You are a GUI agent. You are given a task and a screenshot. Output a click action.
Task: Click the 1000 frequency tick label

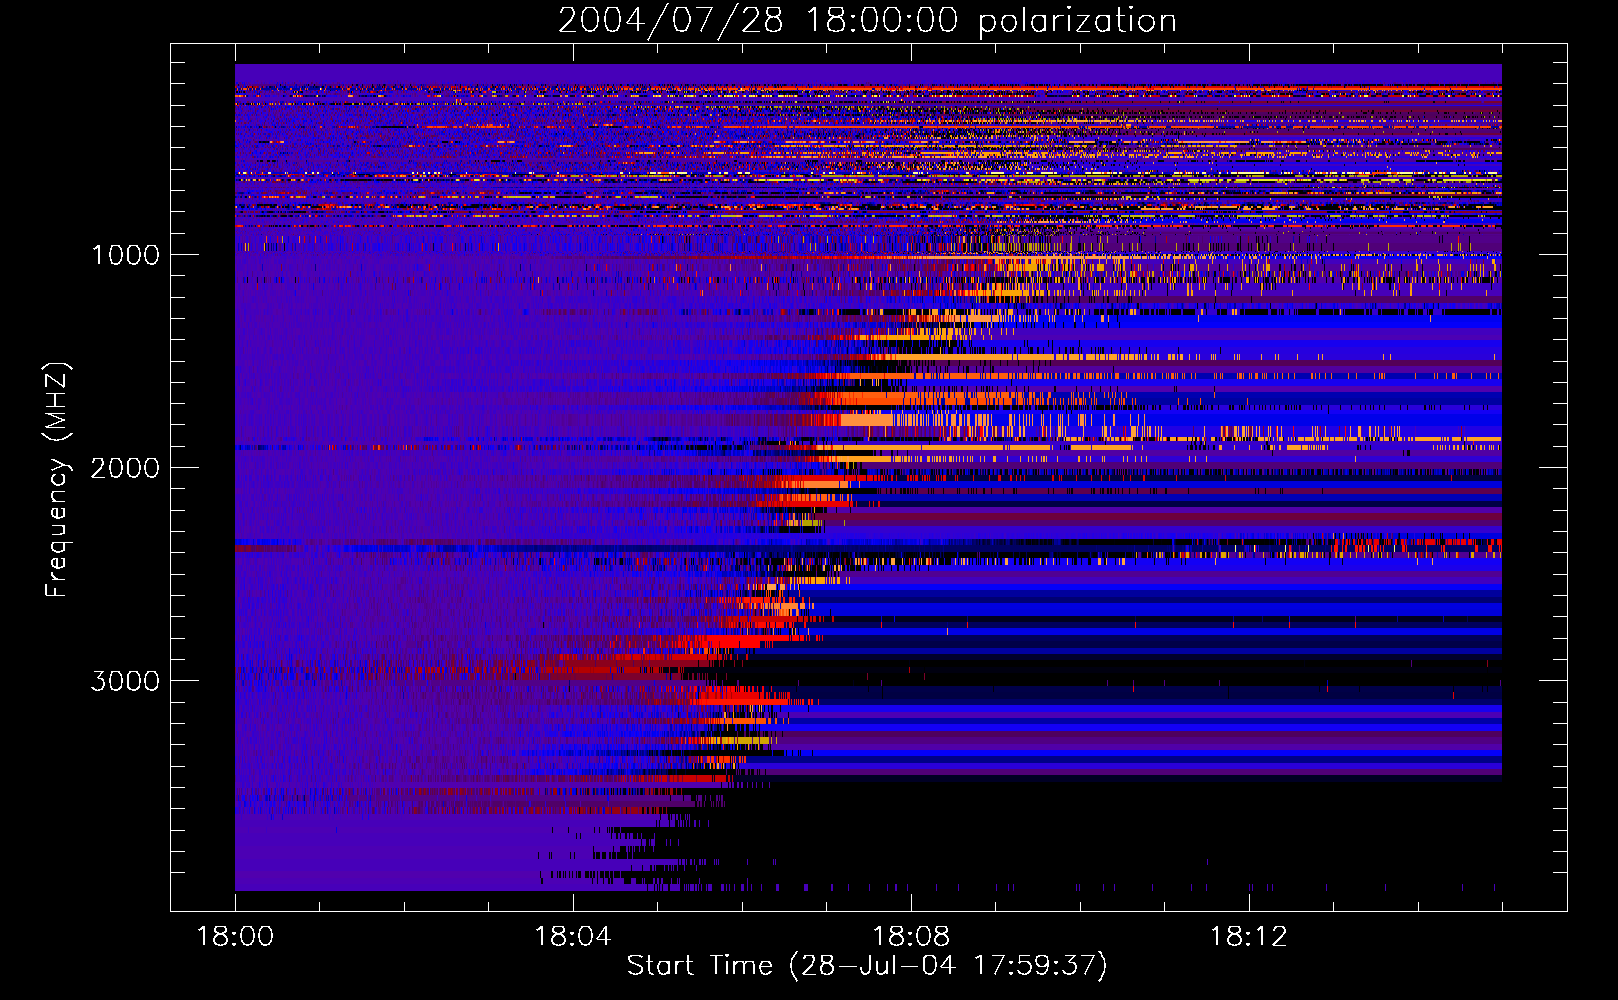125,255
